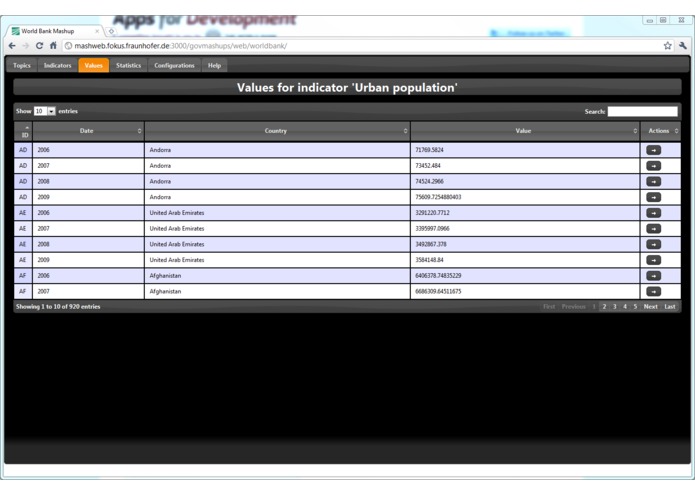Click action arrow for Andorra 2009 row
695x494 pixels.
point(653,197)
